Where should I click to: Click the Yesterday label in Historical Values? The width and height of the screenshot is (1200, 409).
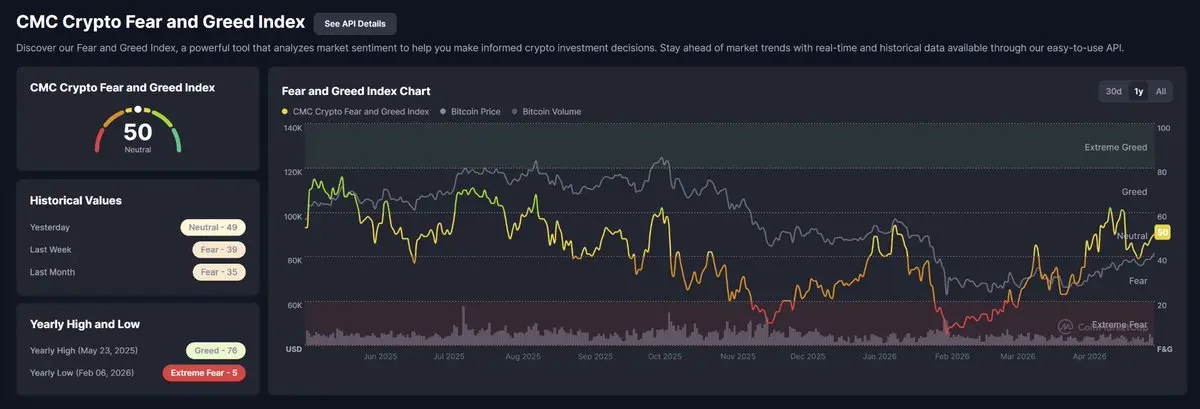50,227
